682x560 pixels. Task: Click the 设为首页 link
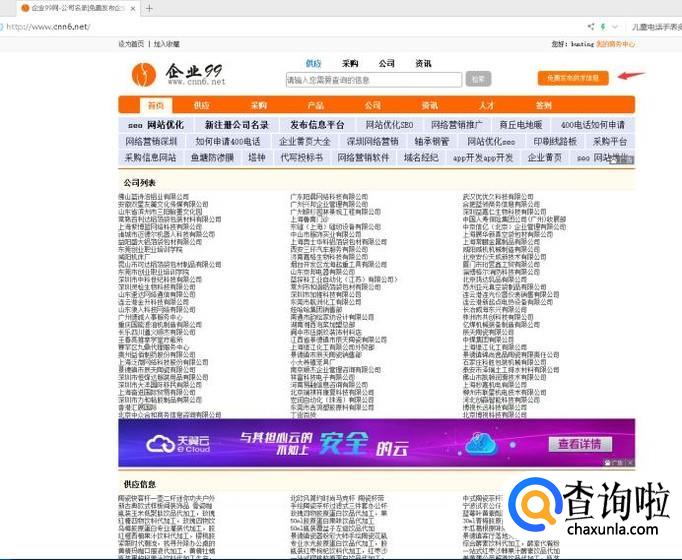point(131,44)
